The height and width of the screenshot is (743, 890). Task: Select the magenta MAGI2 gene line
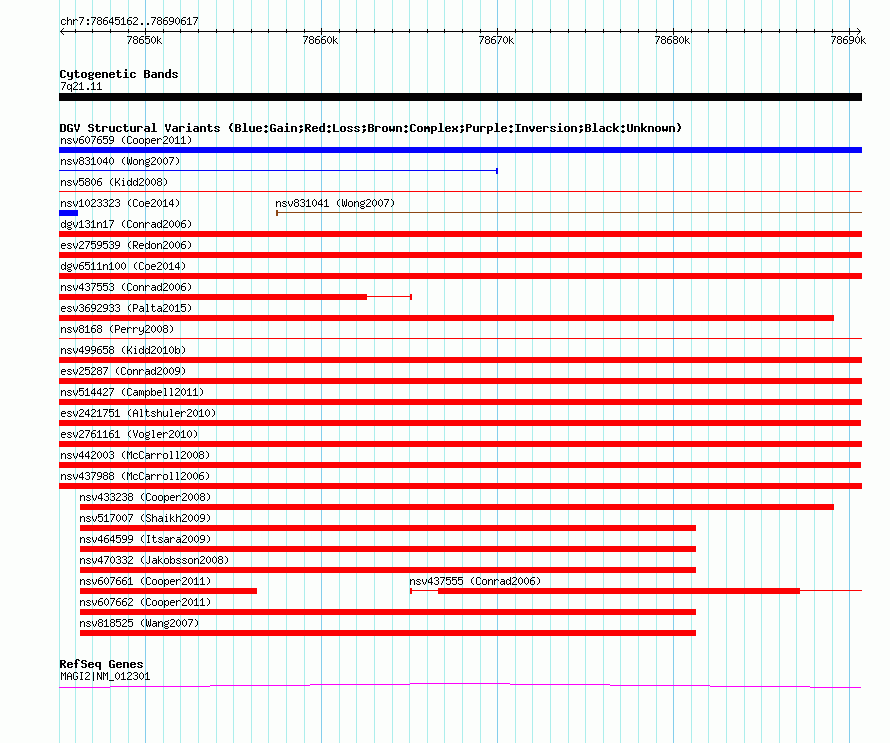[x=460, y=686]
